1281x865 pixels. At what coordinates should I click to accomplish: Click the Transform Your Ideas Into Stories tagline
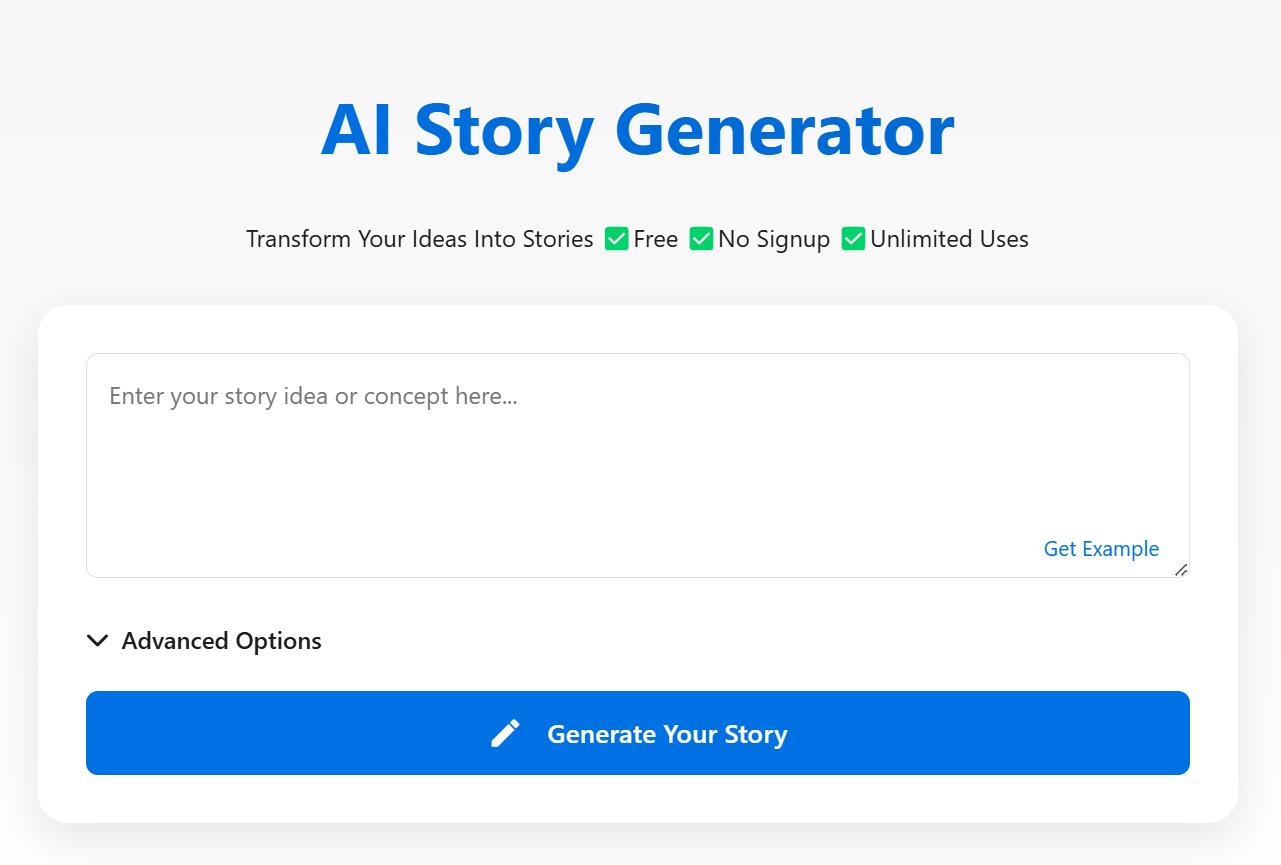pyautogui.click(x=420, y=239)
